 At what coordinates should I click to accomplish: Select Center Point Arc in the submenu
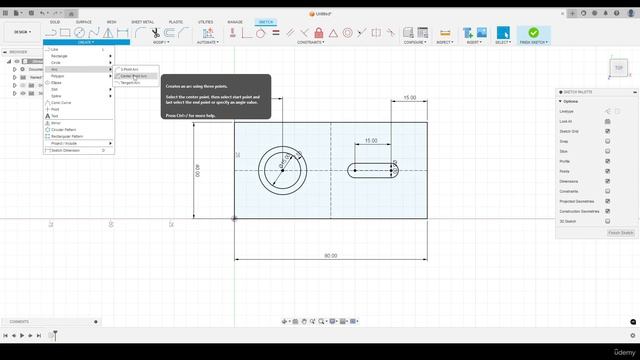(136, 76)
